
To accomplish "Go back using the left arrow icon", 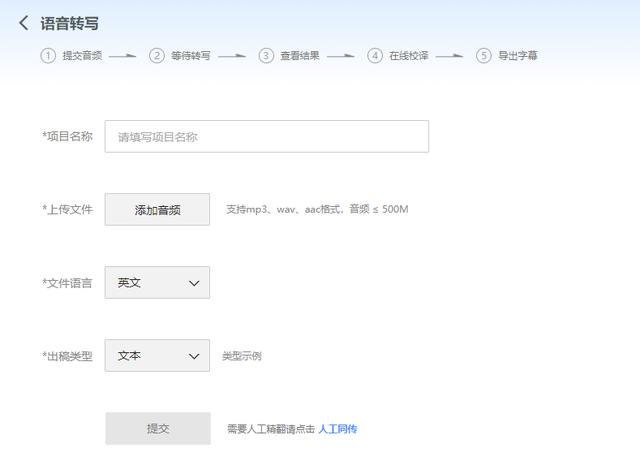I will 24,23.
